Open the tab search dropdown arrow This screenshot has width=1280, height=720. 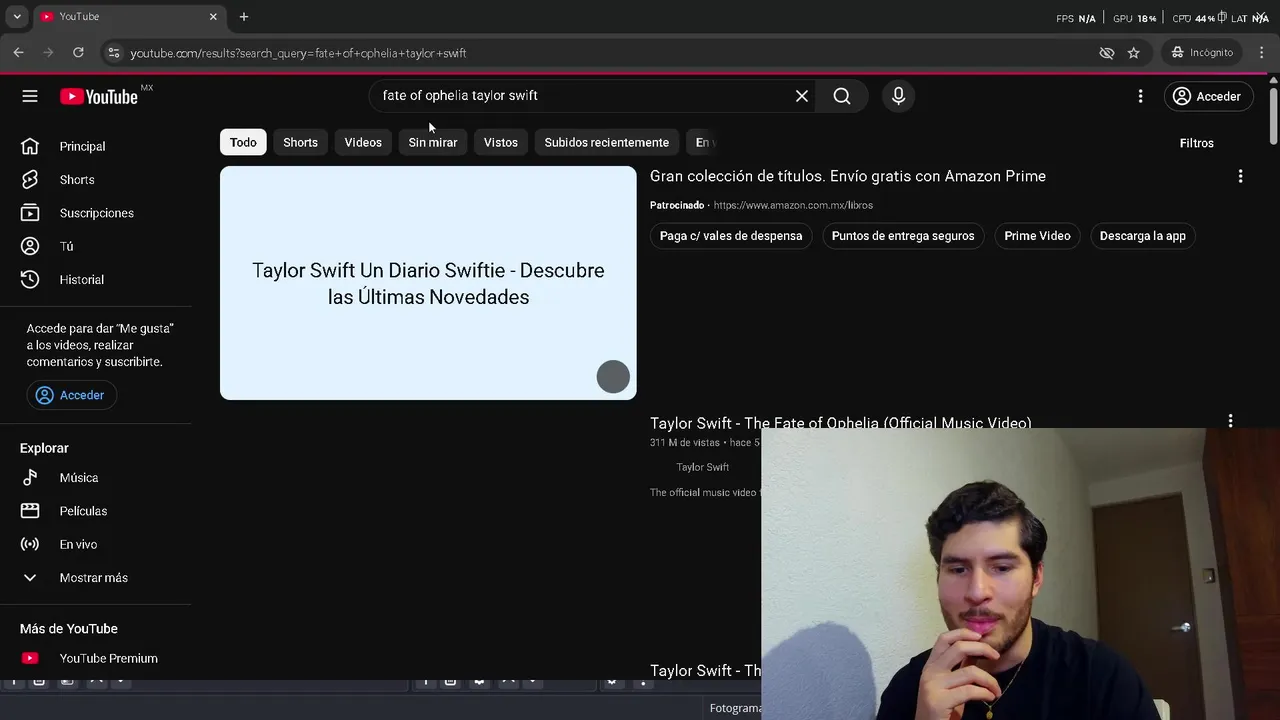point(17,17)
